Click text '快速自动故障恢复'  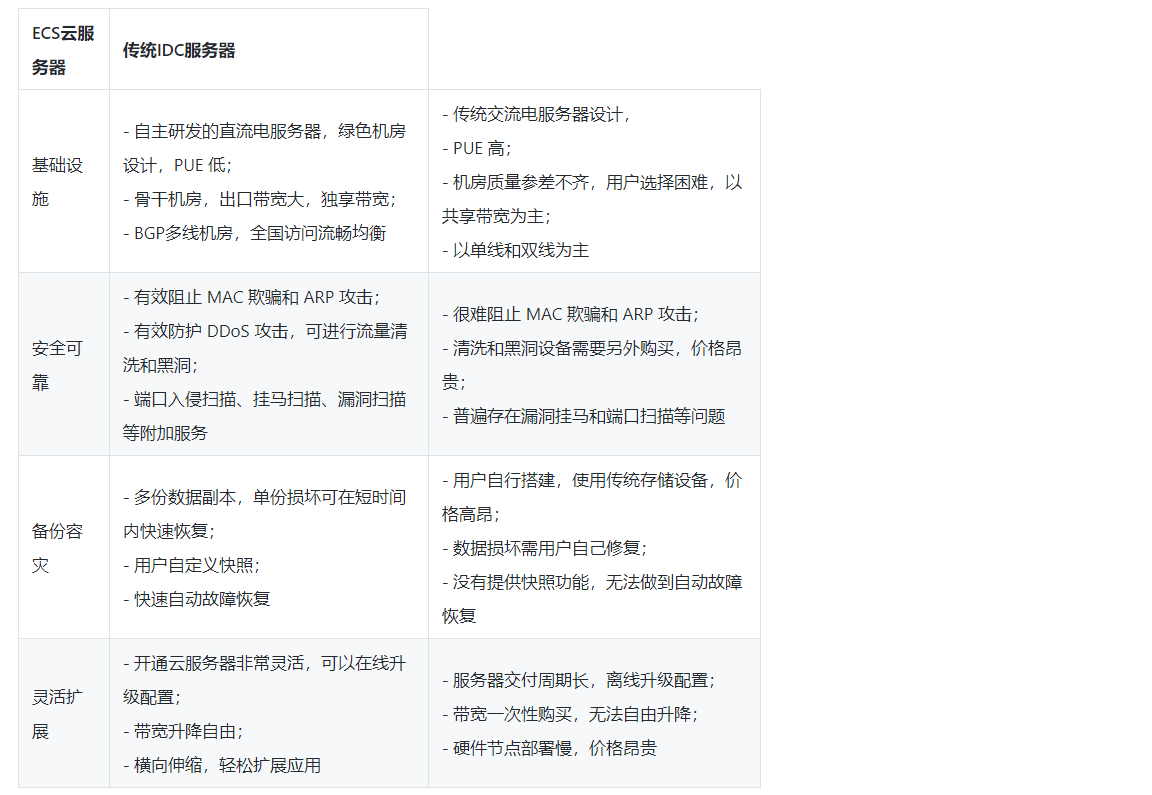pos(202,599)
